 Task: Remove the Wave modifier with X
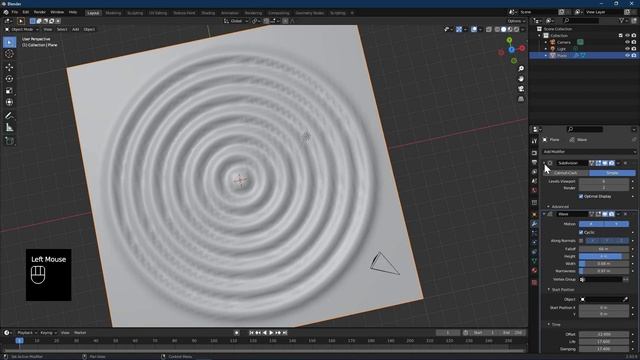(625, 214)
